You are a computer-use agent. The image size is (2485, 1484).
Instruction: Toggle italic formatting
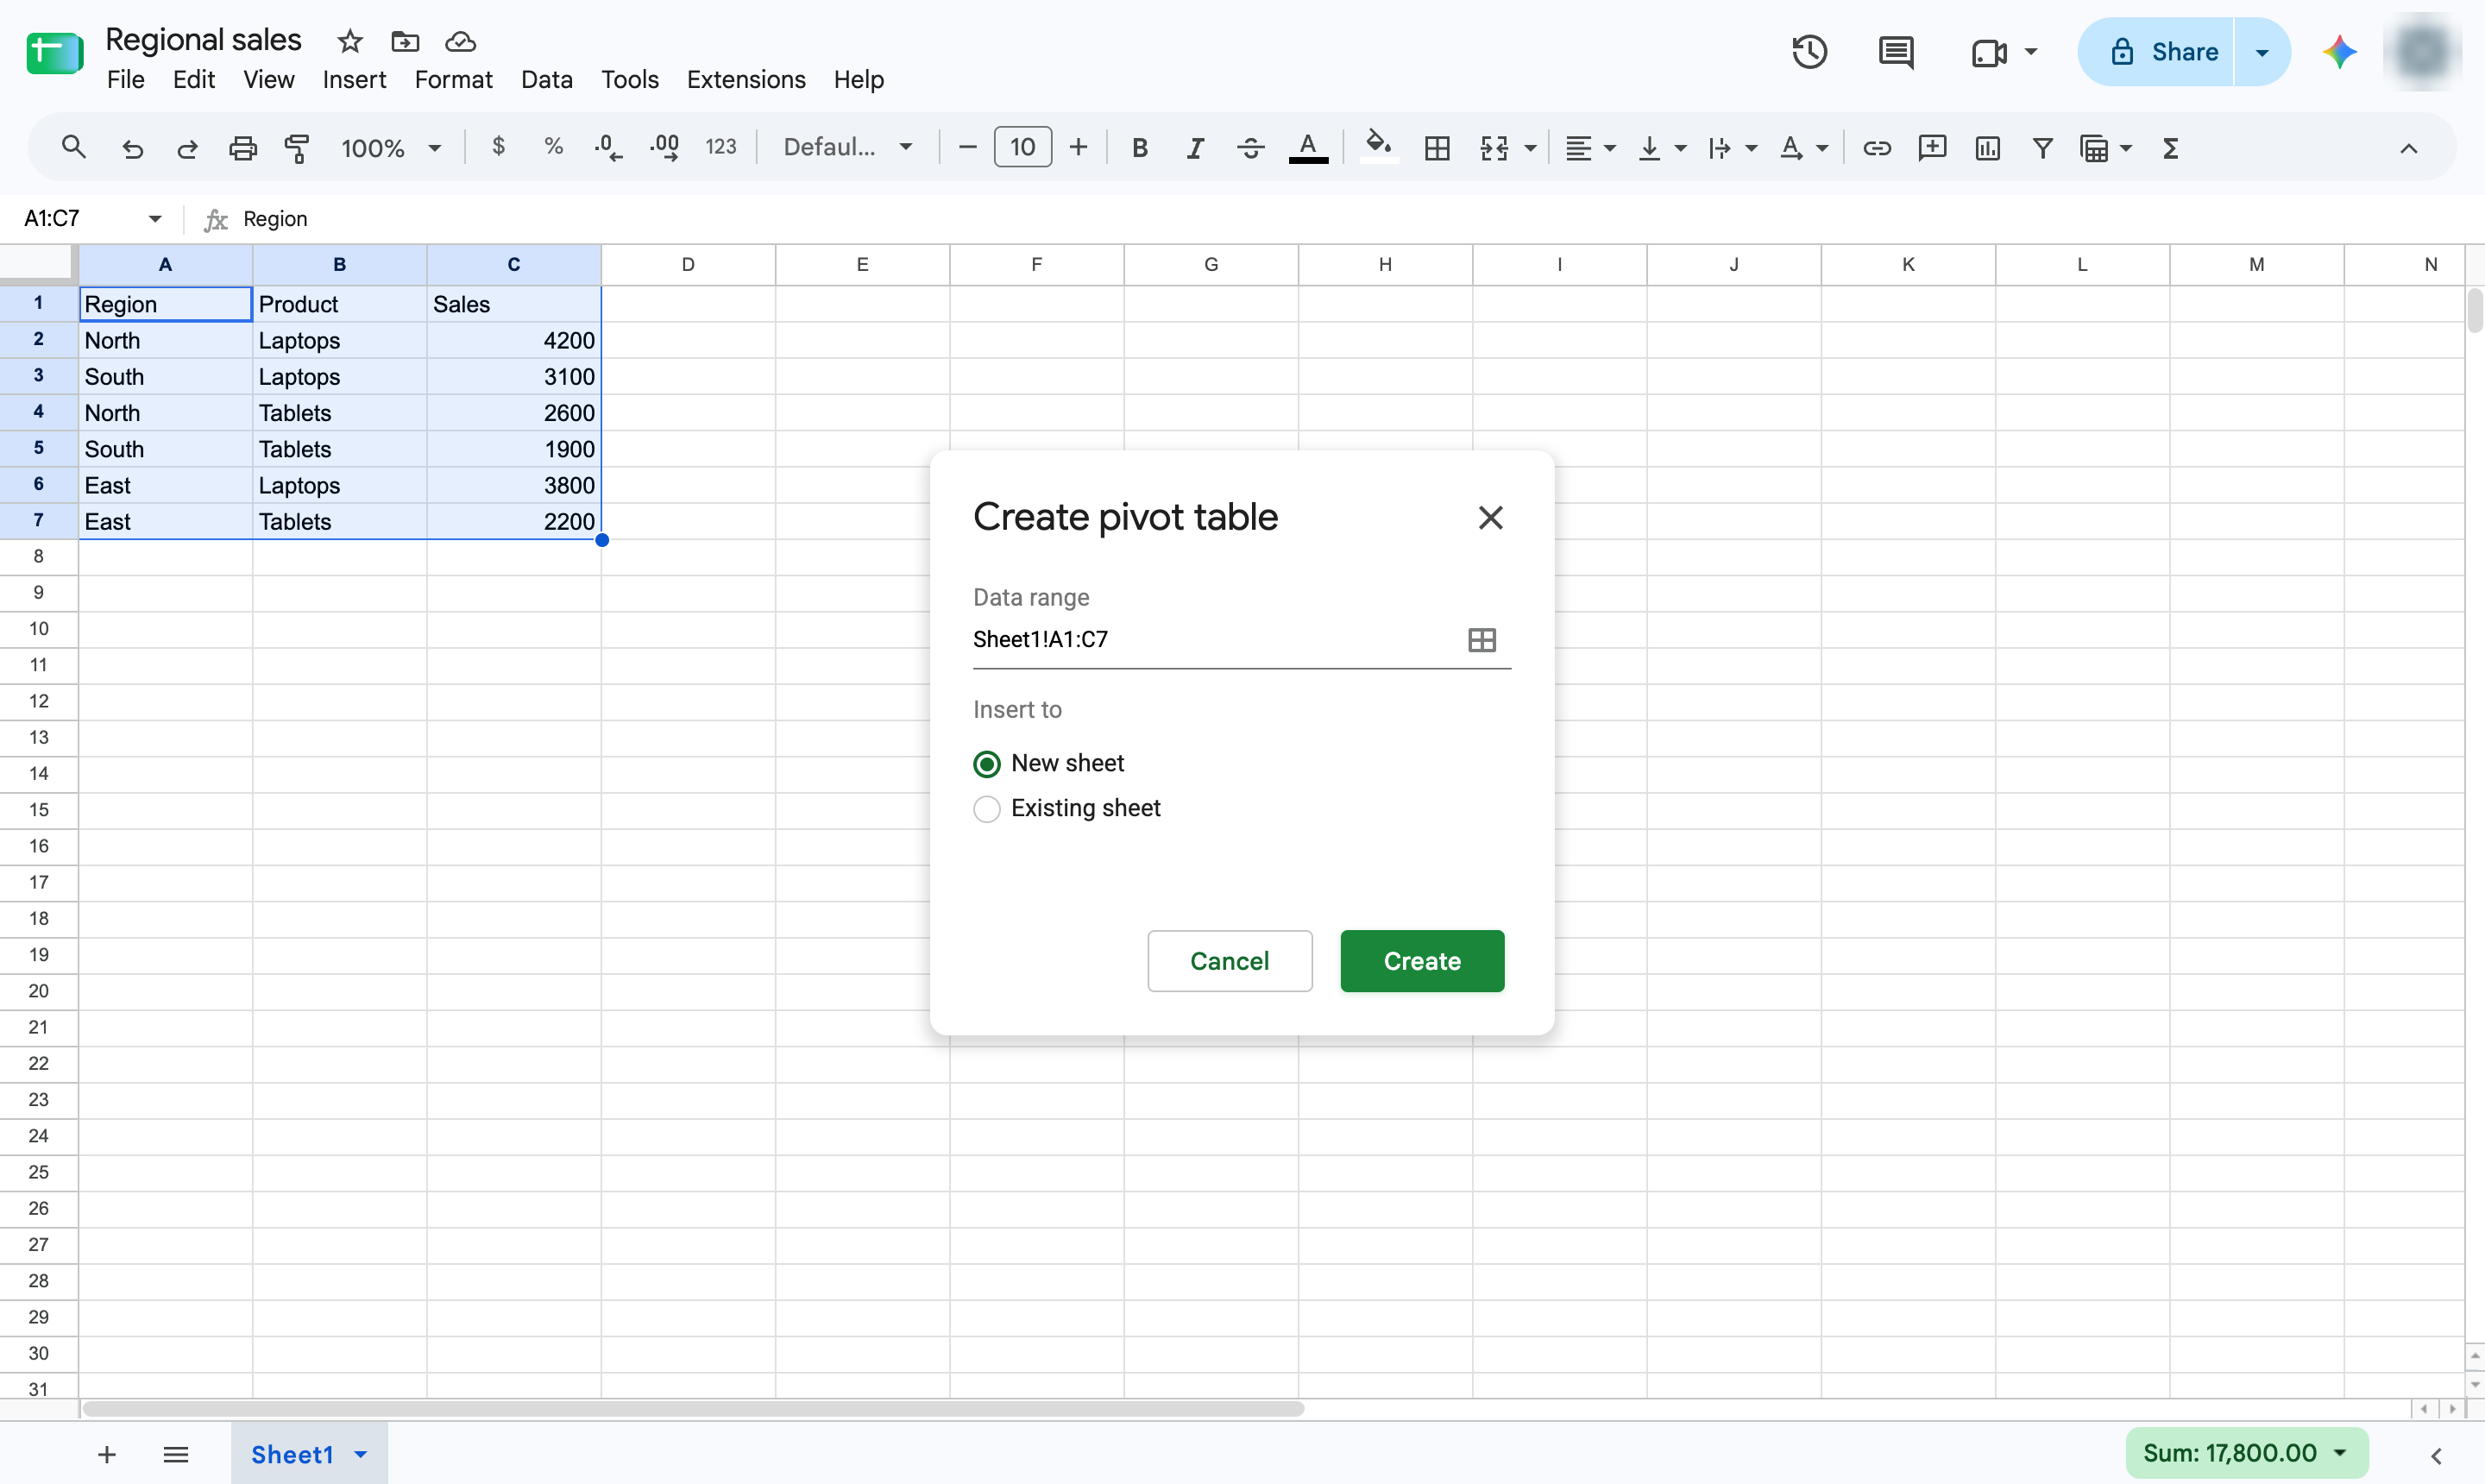click(1194, 148)
